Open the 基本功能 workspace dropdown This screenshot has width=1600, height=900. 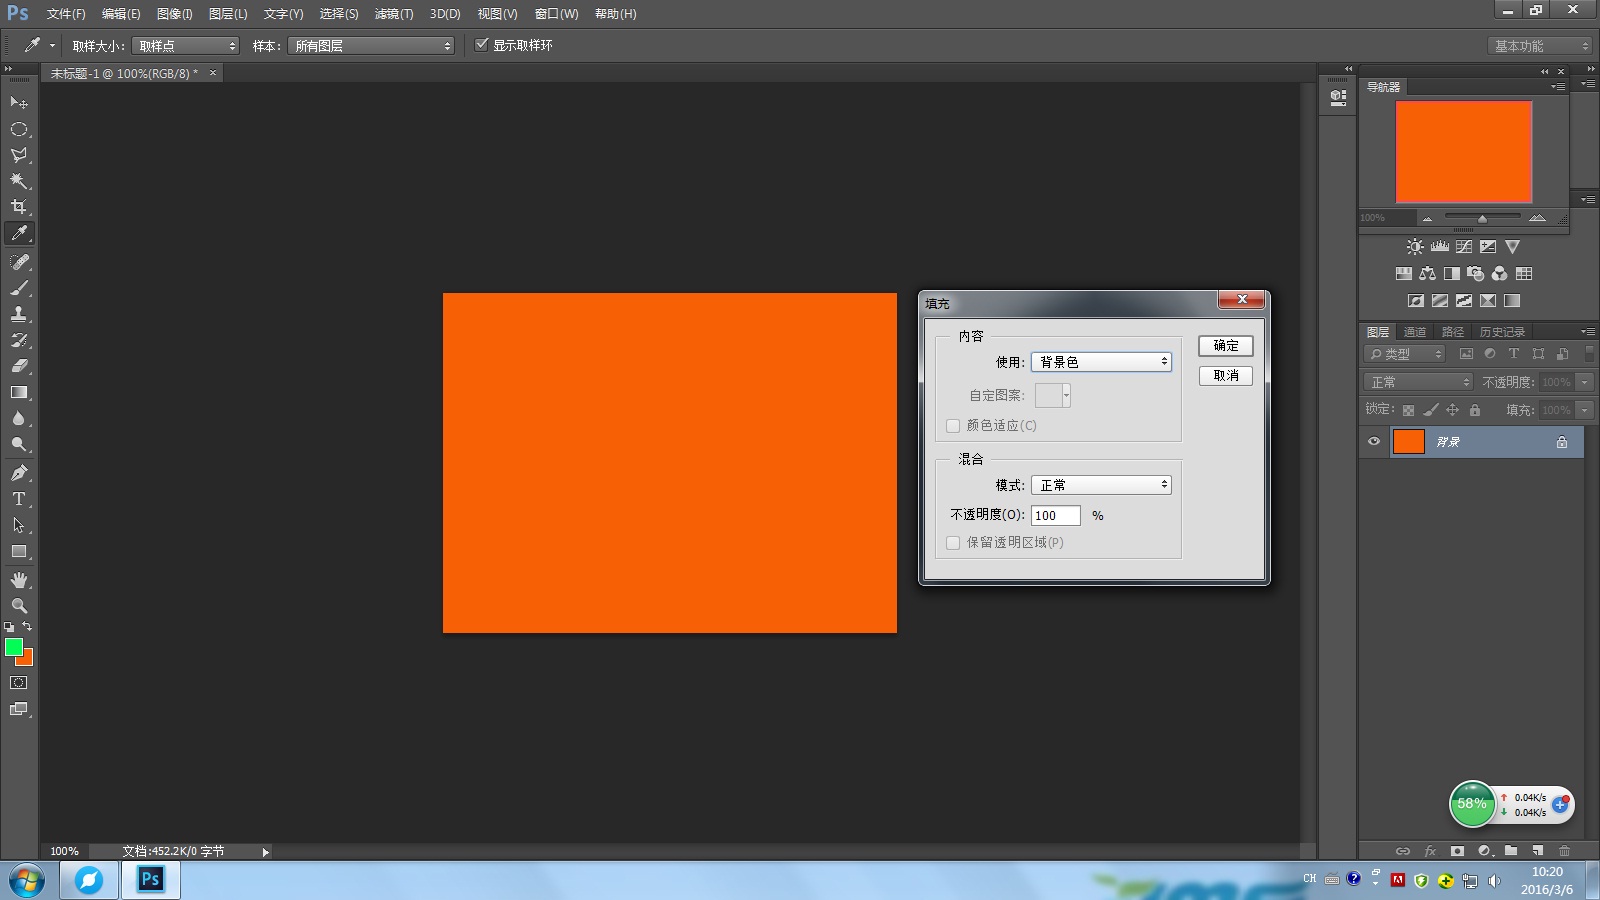(x=1540, y=46)
